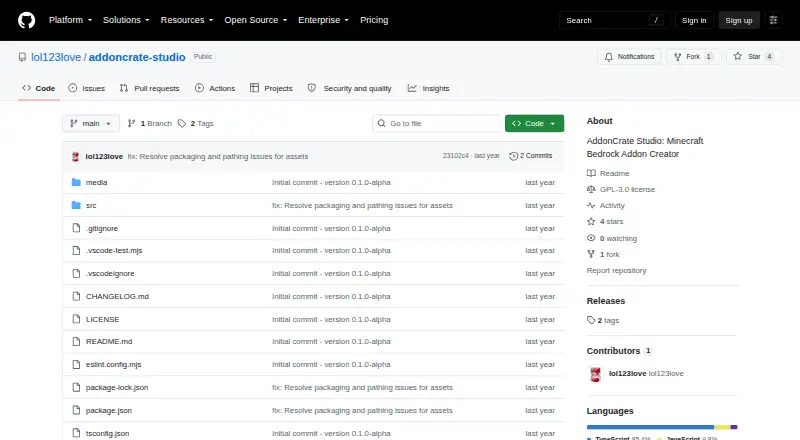The height and width of the screenshot is (440, 800).
Task: Click the star icon to star repository
Action: (x=738, y=56)
